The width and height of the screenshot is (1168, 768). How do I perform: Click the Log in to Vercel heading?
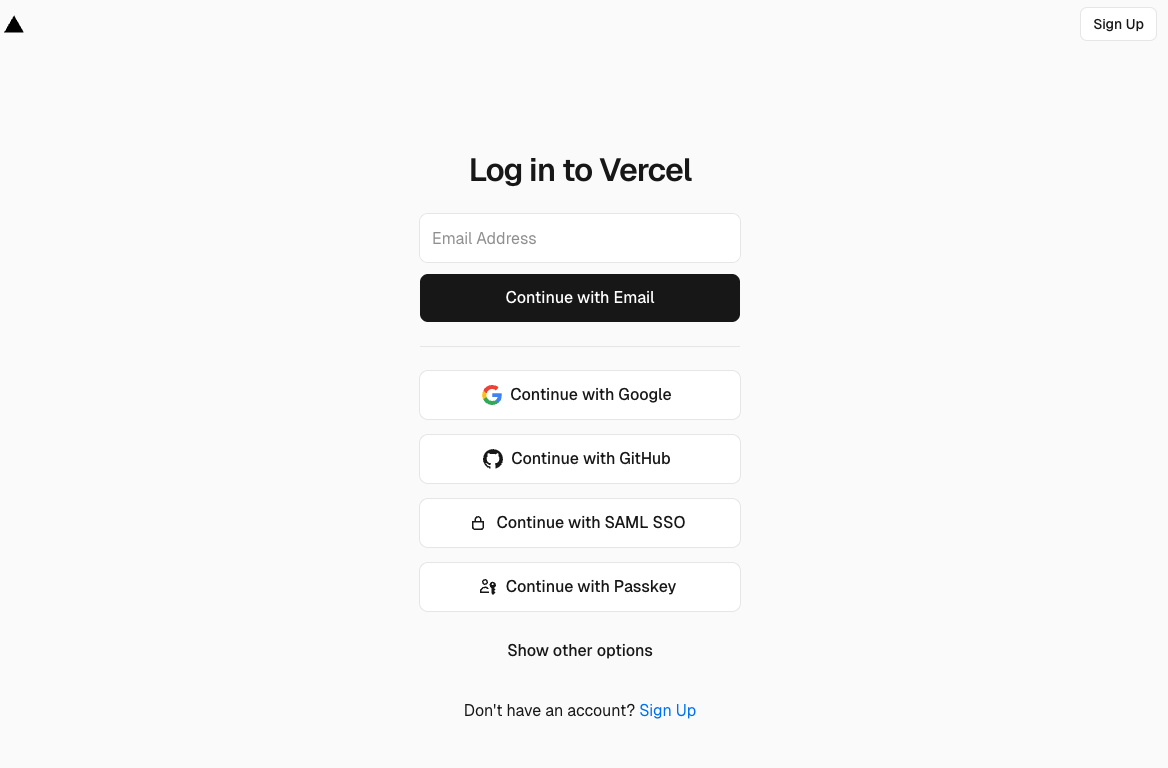click(580, 170)
